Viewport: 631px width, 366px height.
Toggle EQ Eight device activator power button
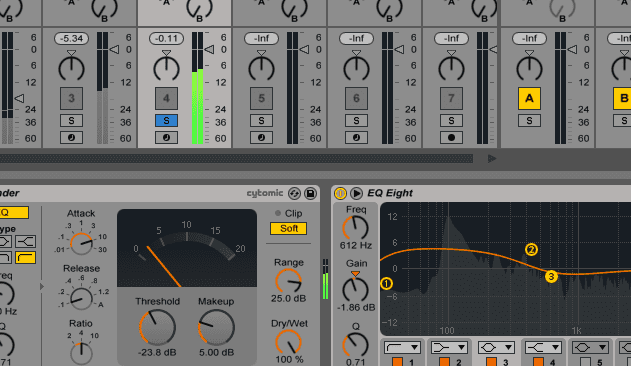click(340, 194)
